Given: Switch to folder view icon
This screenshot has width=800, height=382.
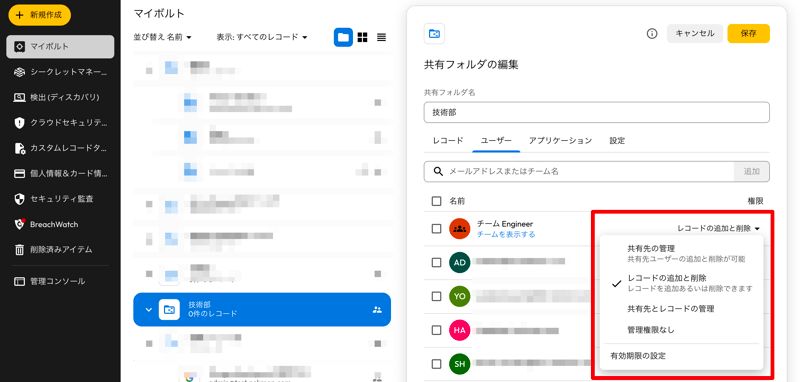Looking at the screenshot, I should coord(343,37).
